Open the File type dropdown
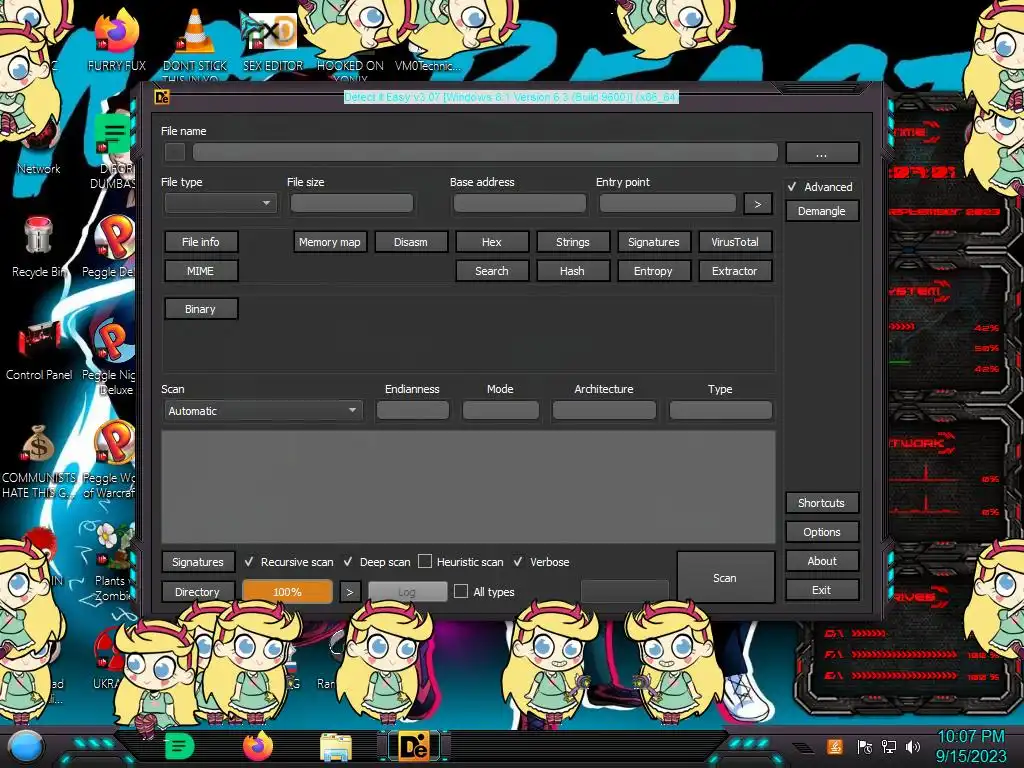This screenshot has height=768, width=1024. point(221,203)
